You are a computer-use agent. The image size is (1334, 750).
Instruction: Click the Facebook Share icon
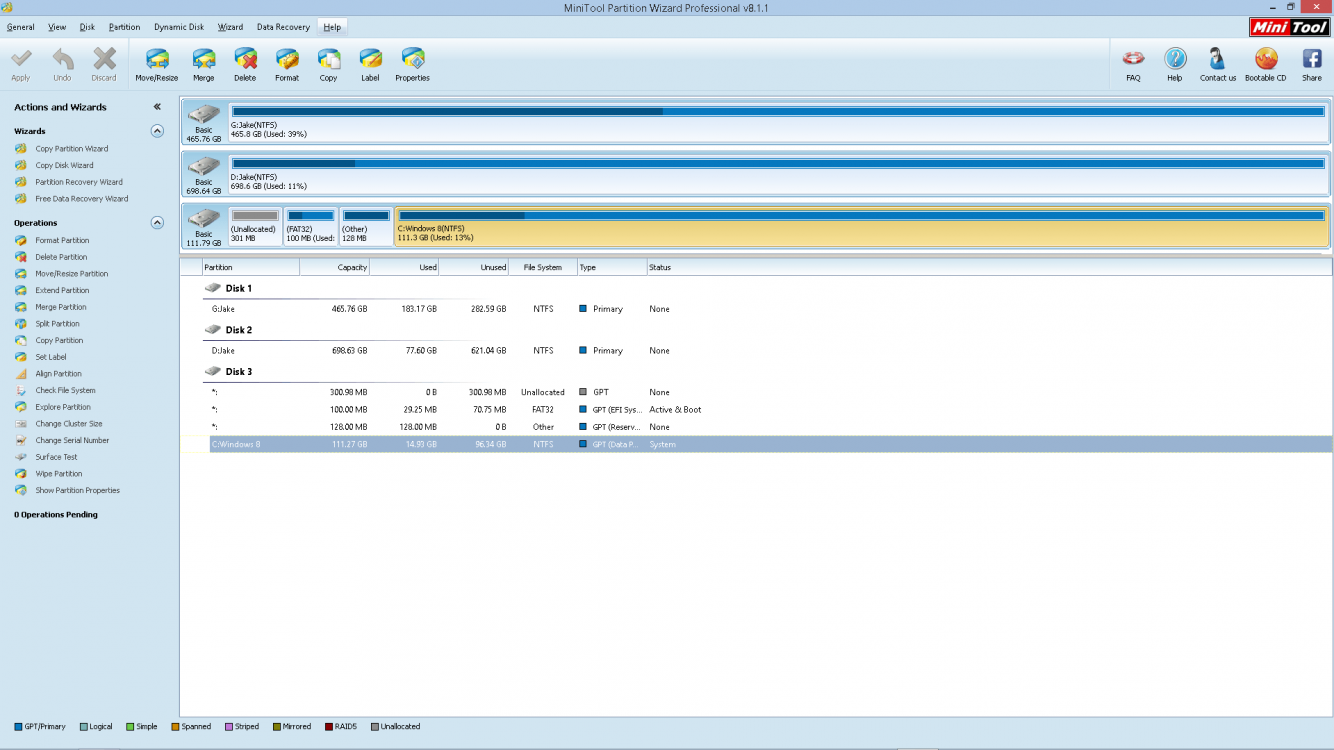tap(1311, 59)
